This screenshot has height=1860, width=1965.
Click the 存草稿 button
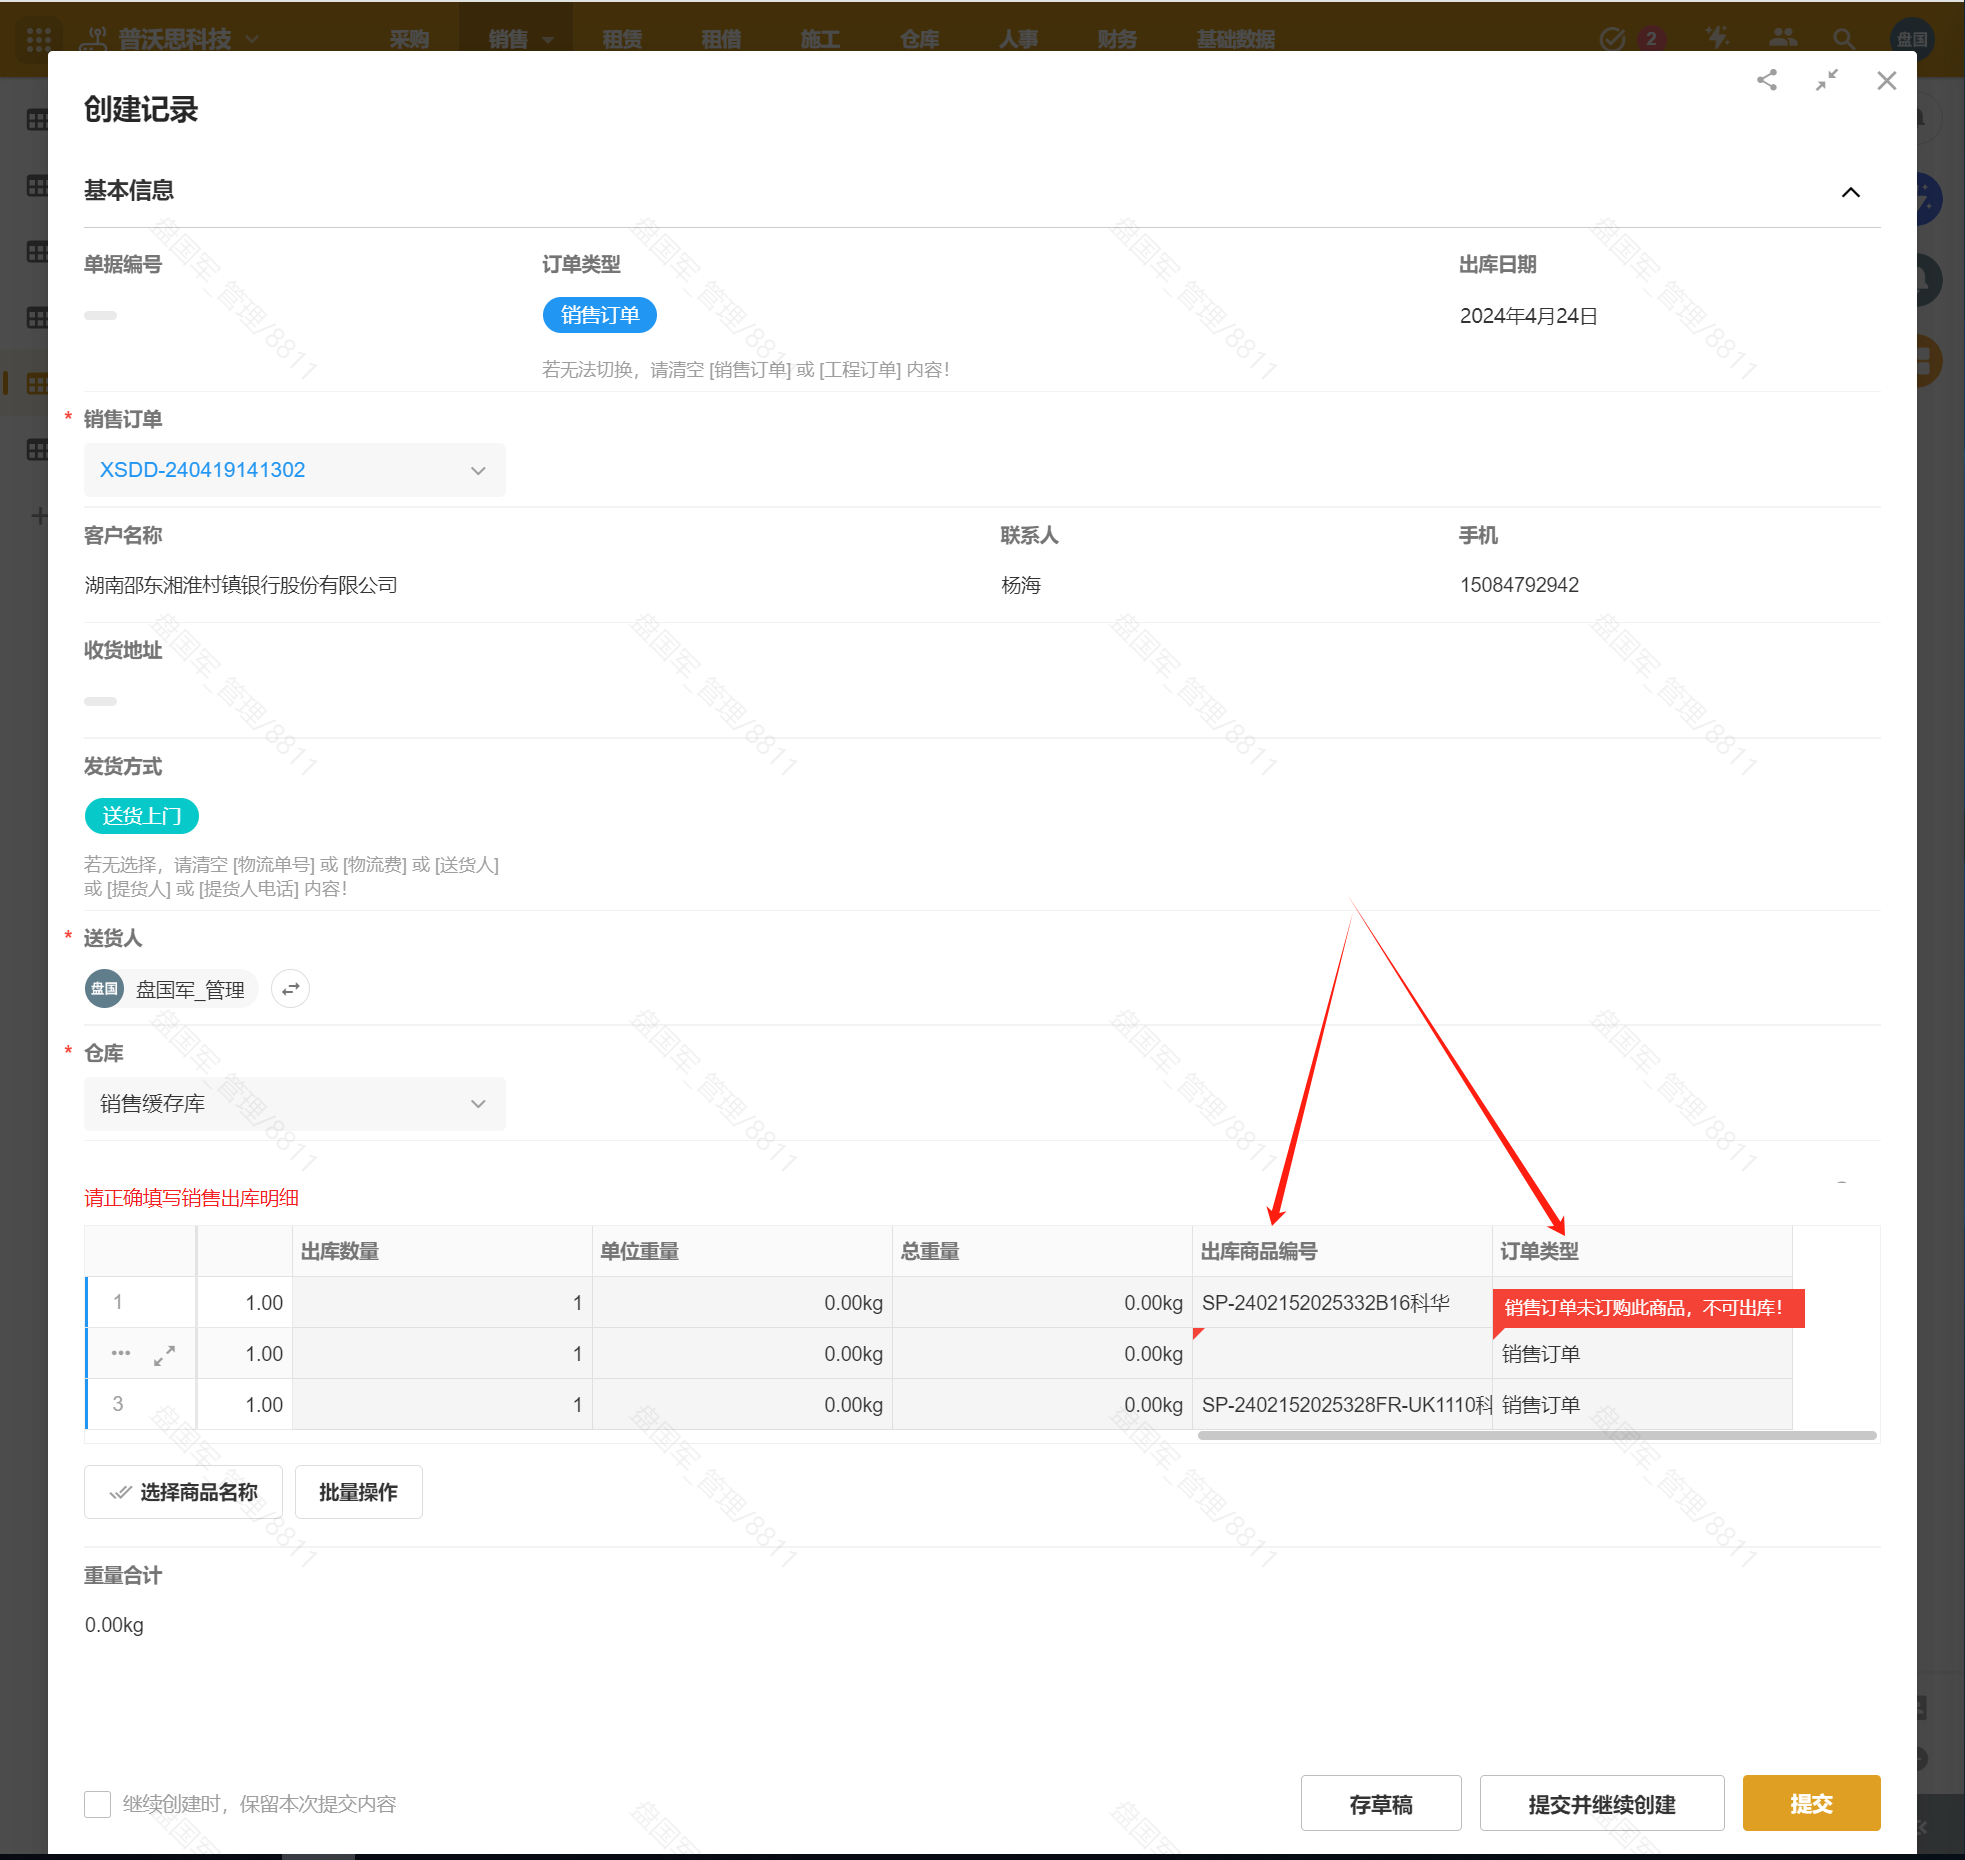click(1380, 1804)
